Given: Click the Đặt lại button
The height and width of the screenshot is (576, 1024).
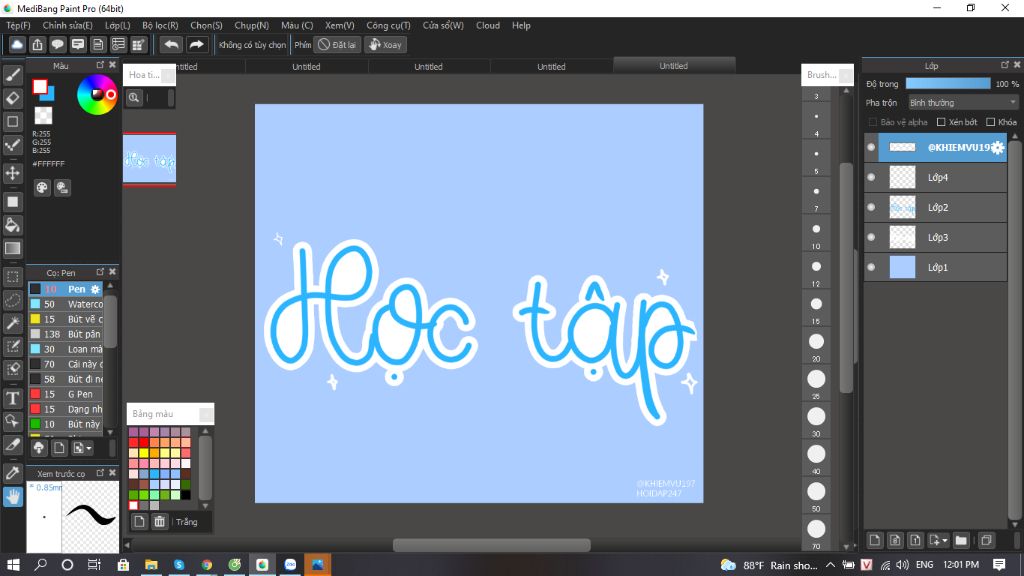Looking at the screenshot, I should pyautogui.click(x=337, y=44).
